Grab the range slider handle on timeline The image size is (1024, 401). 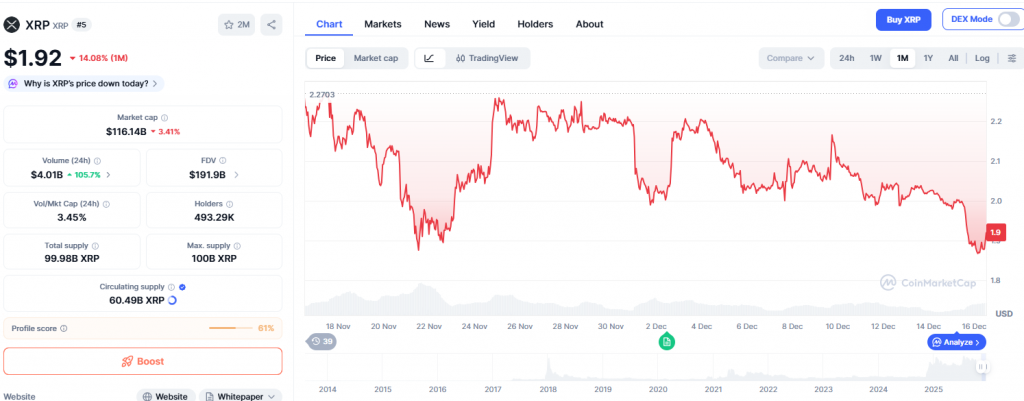pyautogui.click(x=984, y=368)
